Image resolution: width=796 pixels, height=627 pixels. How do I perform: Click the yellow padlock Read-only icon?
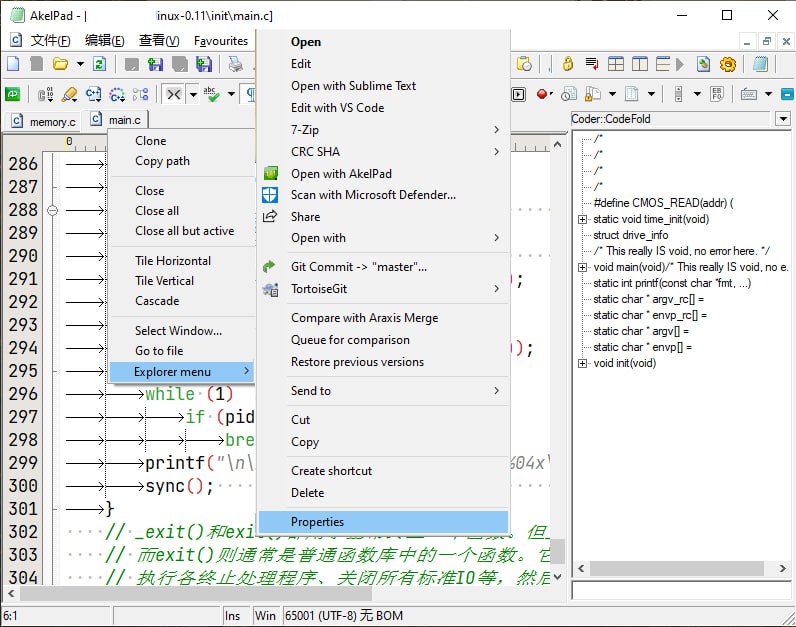[568, 64]
